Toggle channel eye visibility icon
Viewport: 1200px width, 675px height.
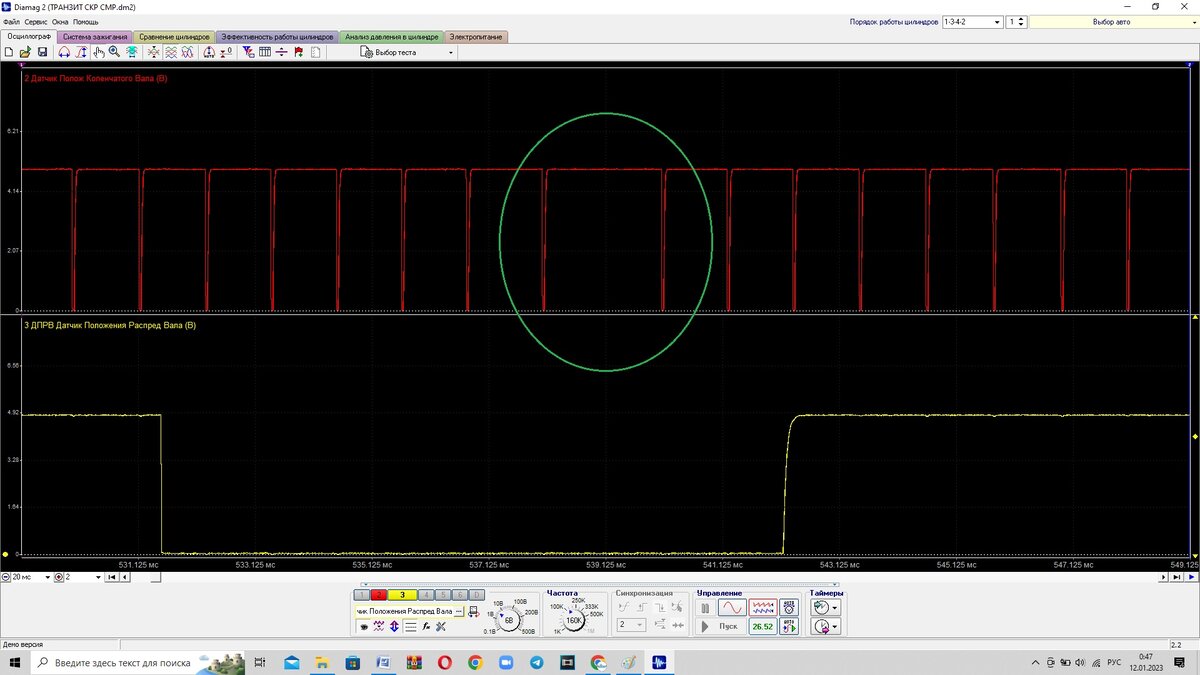tap(363, 626)
